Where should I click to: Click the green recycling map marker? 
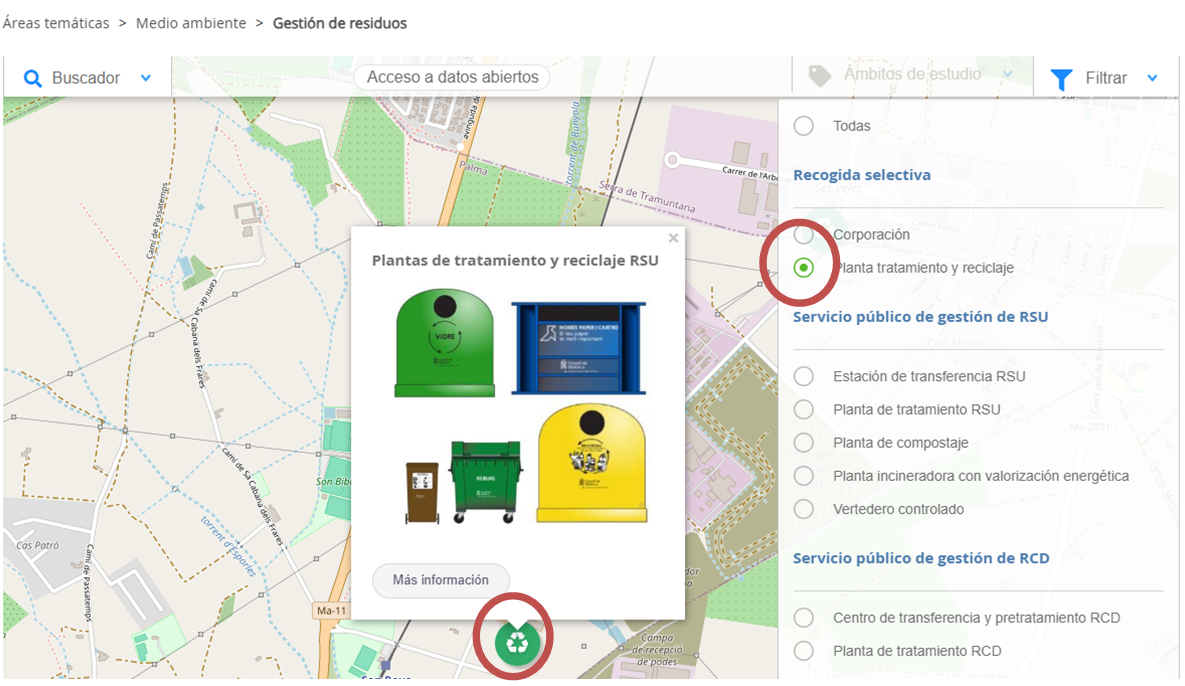point(517,642)
